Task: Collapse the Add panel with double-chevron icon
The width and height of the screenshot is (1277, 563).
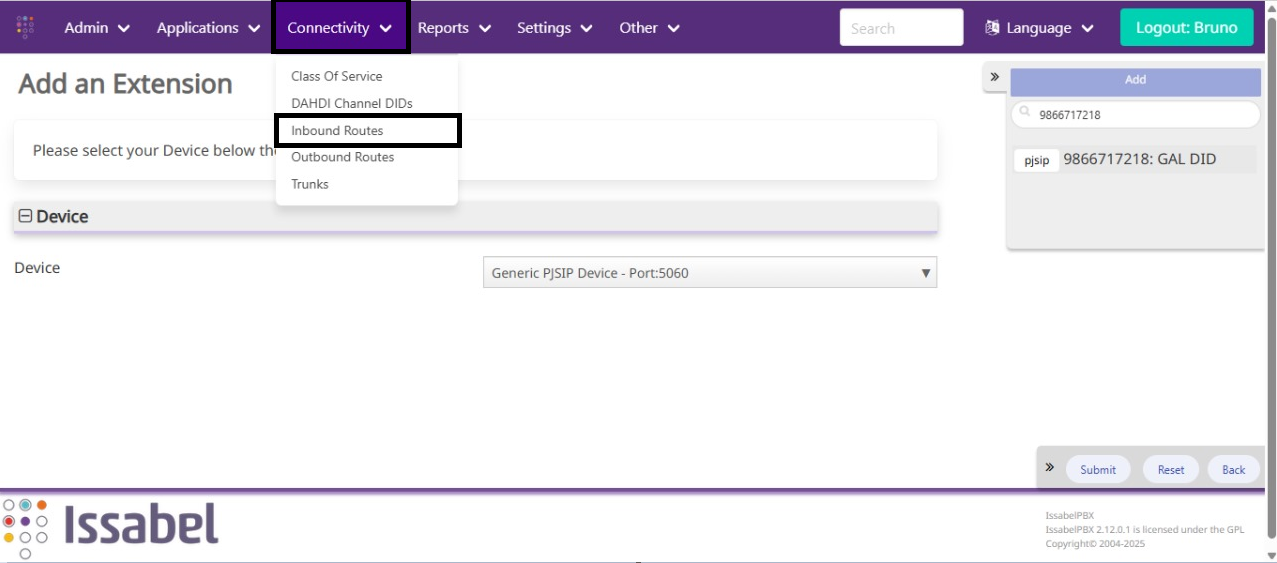Action: pos(995,77)
